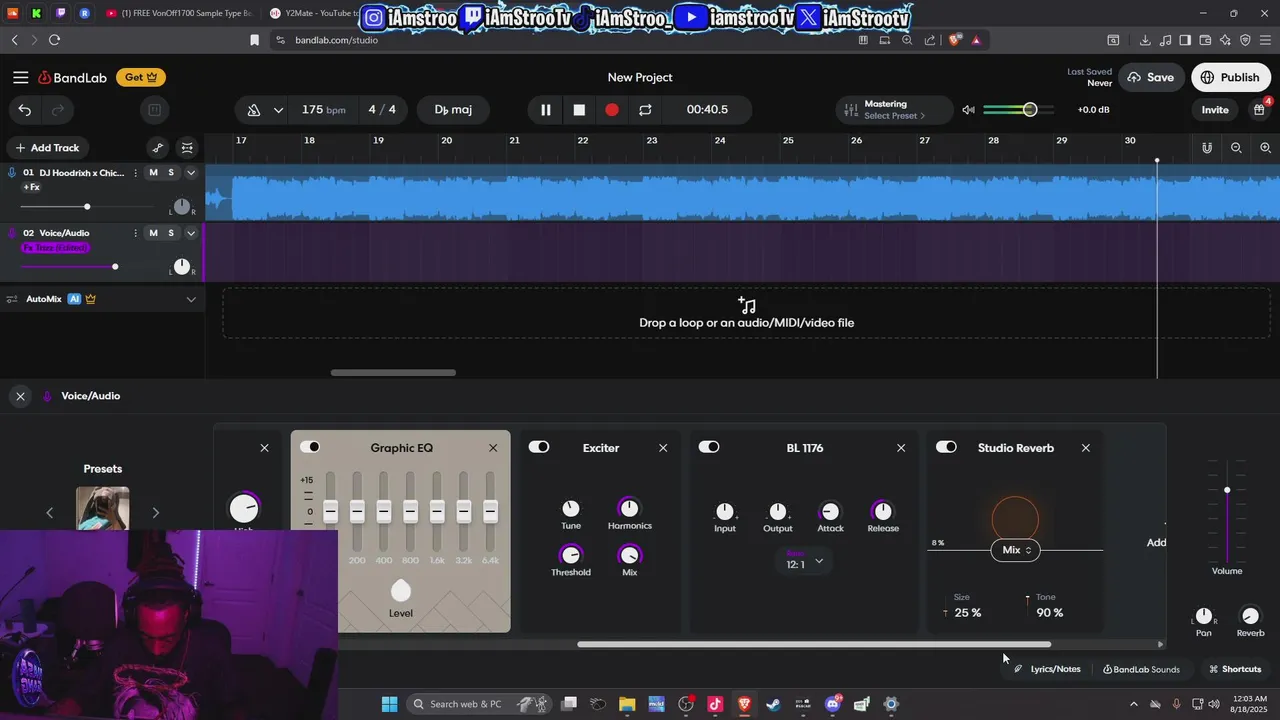This screenshot has height=720, width=1280.
Task: Remove the Studio Reverb effect
Action: tap(1086, 448)
